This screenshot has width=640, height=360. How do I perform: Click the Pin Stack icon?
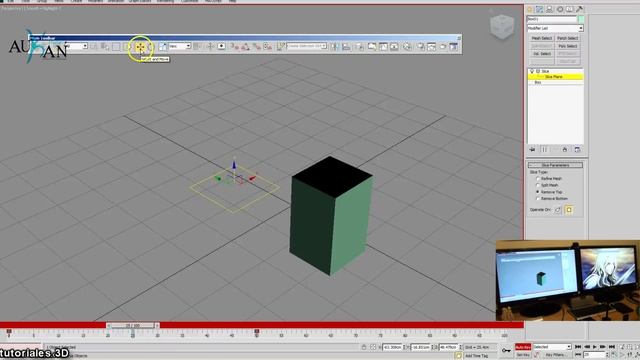(x=532, y=149)
